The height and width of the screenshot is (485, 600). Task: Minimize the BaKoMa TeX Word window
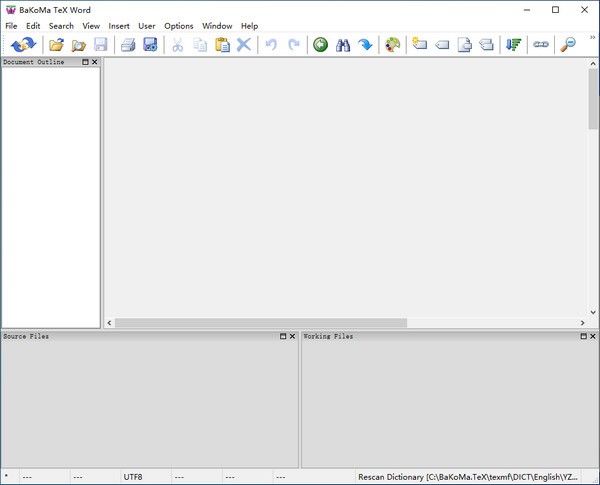pyautogui.click(x=527, y=10)
